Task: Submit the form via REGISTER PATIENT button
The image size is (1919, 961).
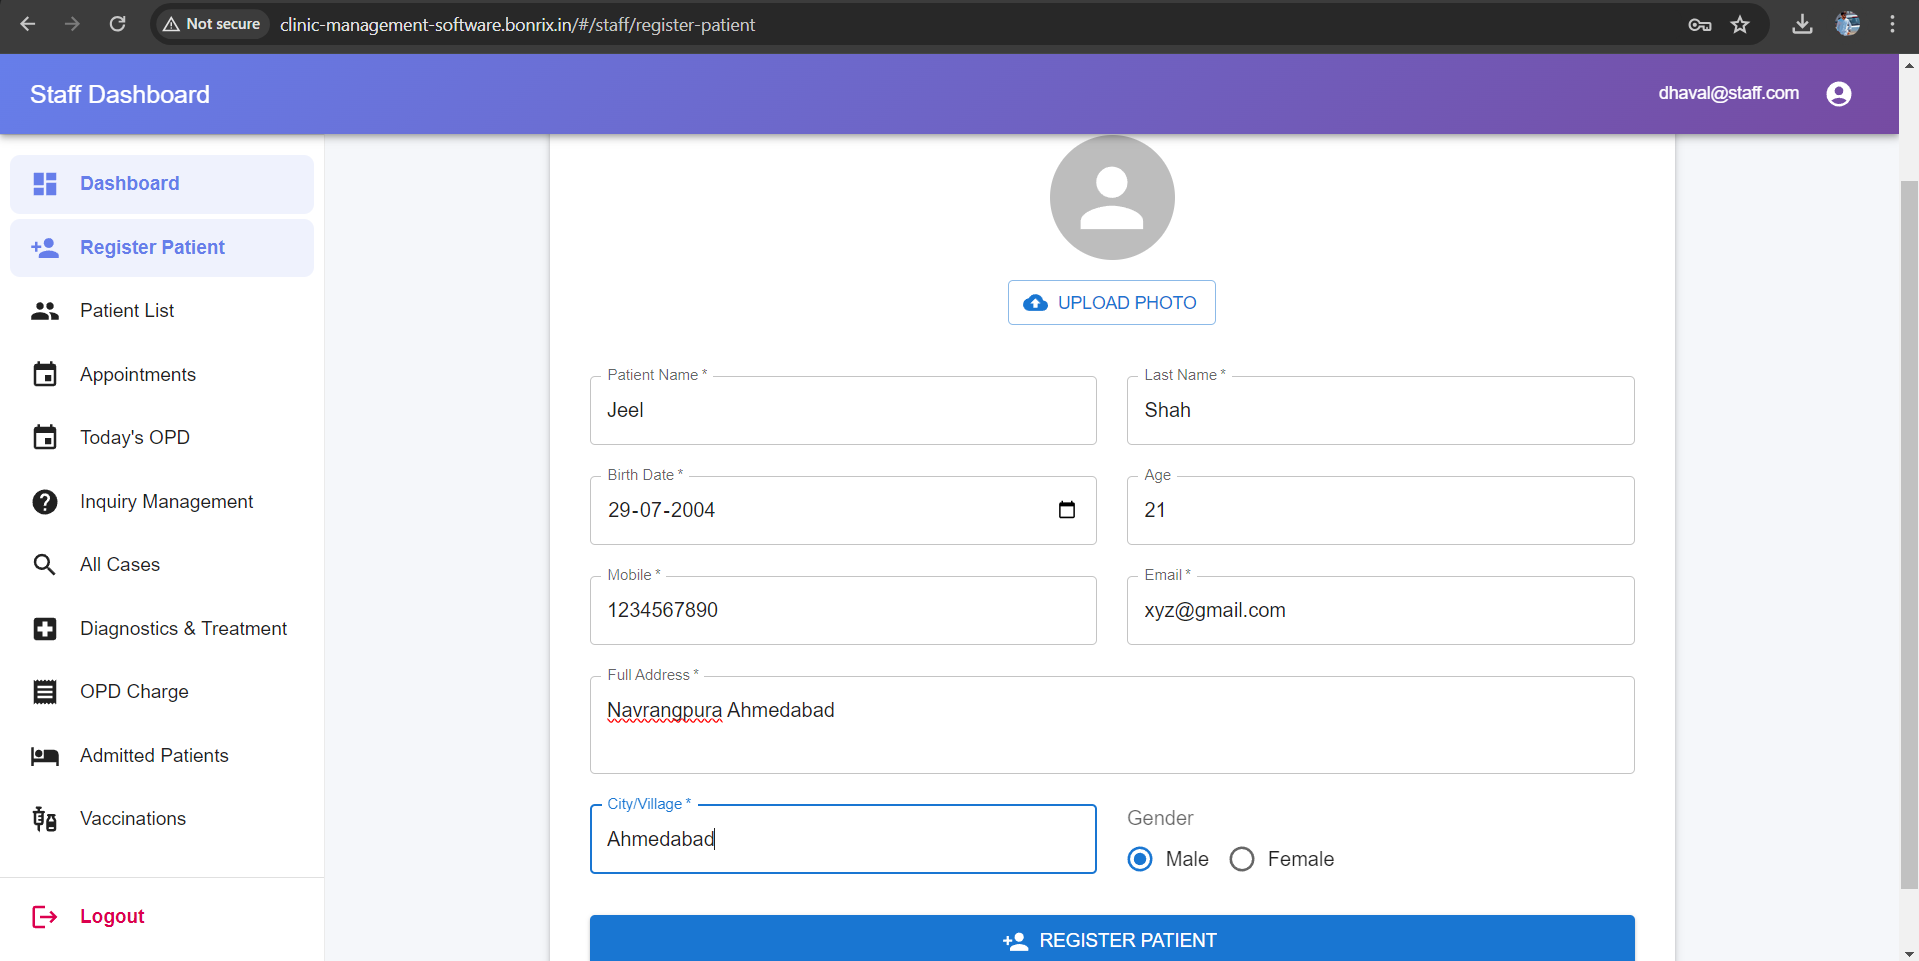Action: pyautogui.click(x=1110, y=939)
